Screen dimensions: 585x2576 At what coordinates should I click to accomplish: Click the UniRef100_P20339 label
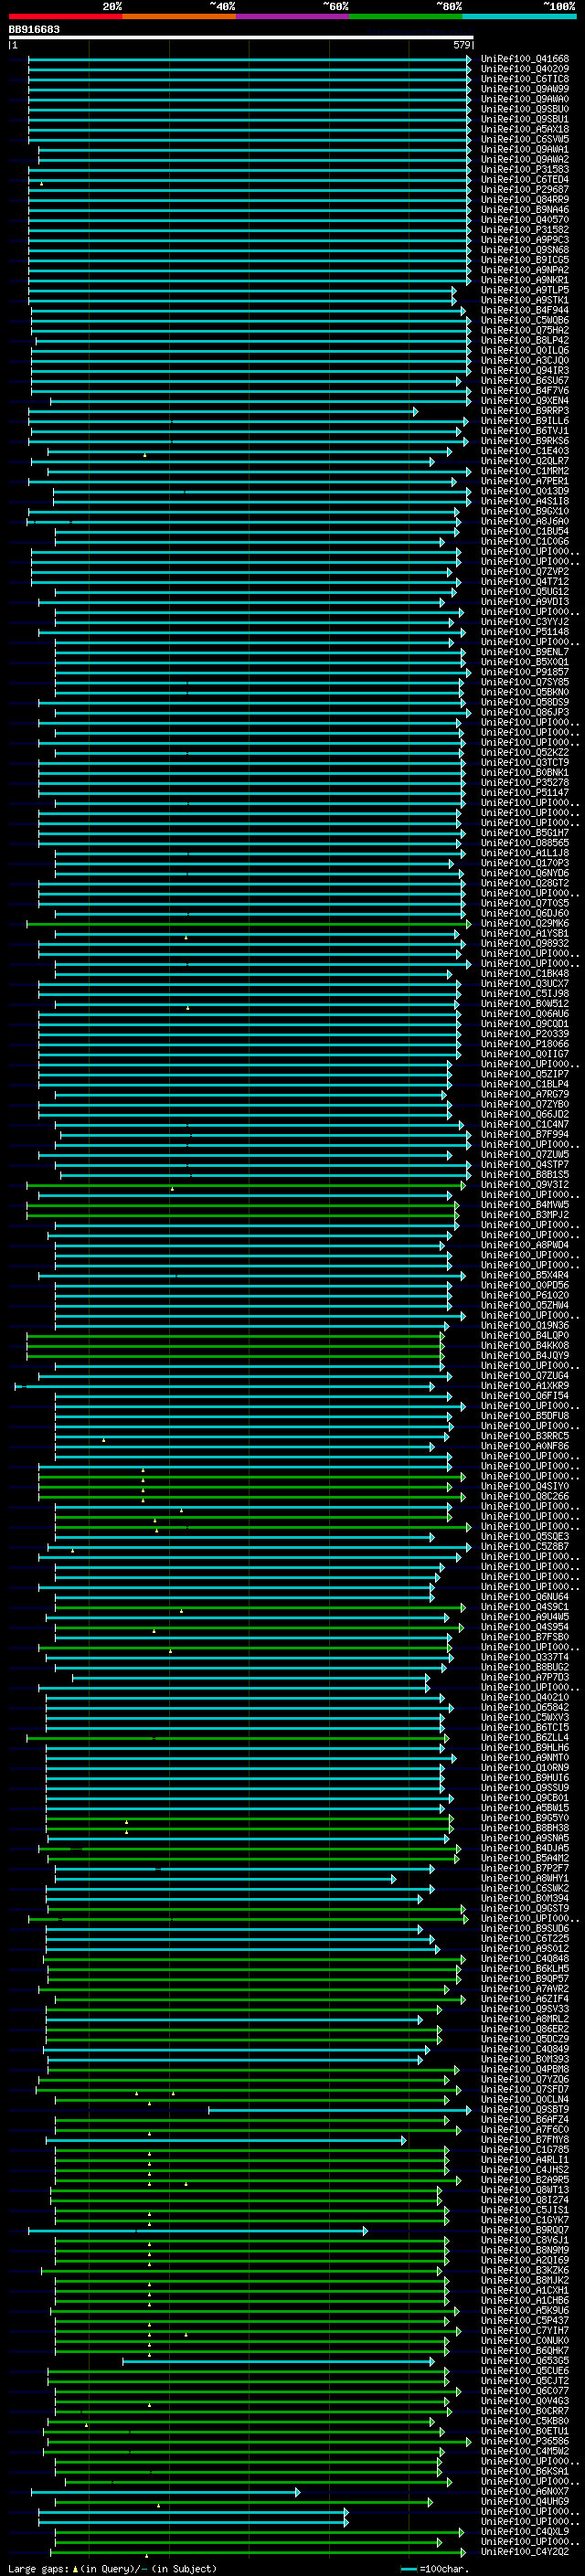click(x=525, y=1034)
